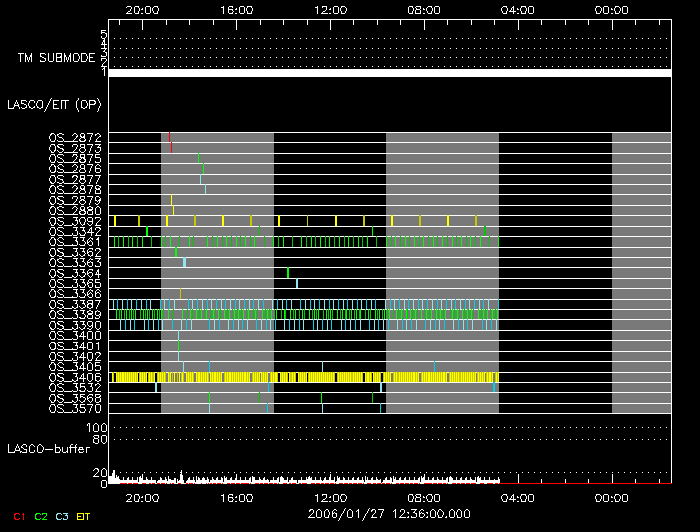The image size is (700, 532).
Task: Select the OS_2872 row label
Action: (74, 137)
